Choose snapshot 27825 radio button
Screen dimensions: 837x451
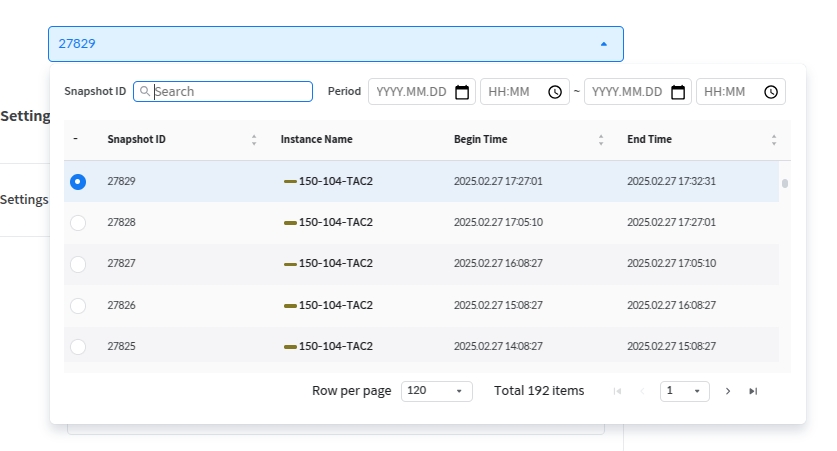(78, 346)
